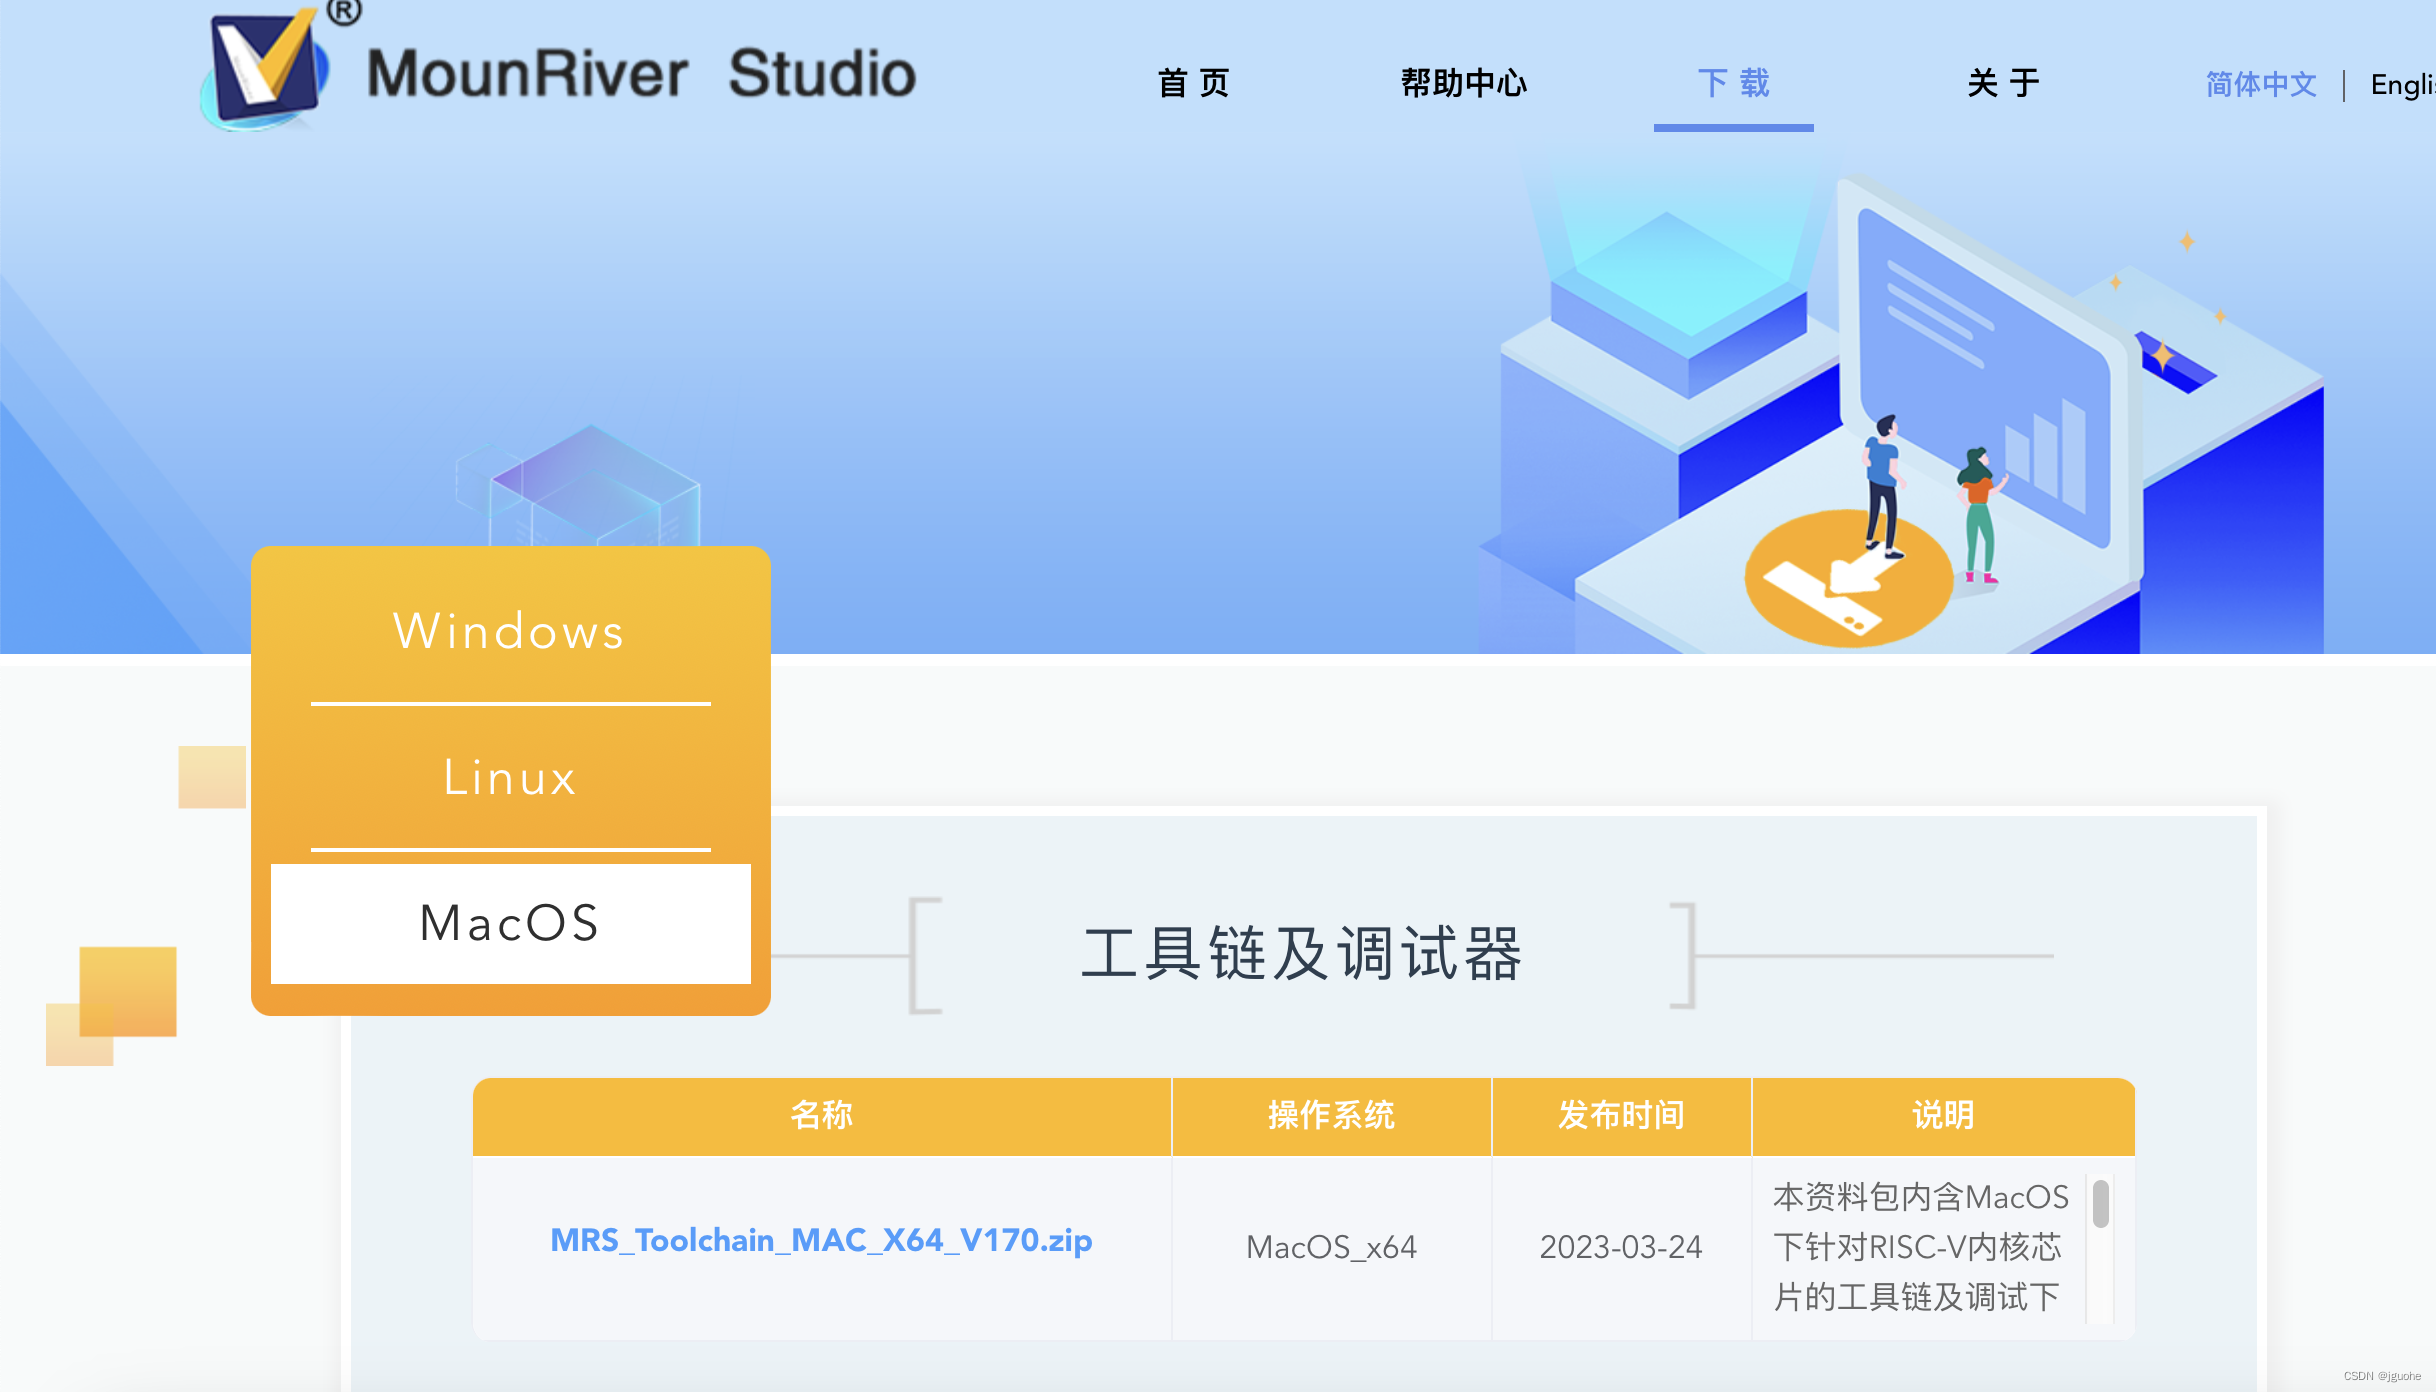This screenshot has width=2436, height=1392.
Task: Switch language to 简体中文
Action: click(2260, 87)
